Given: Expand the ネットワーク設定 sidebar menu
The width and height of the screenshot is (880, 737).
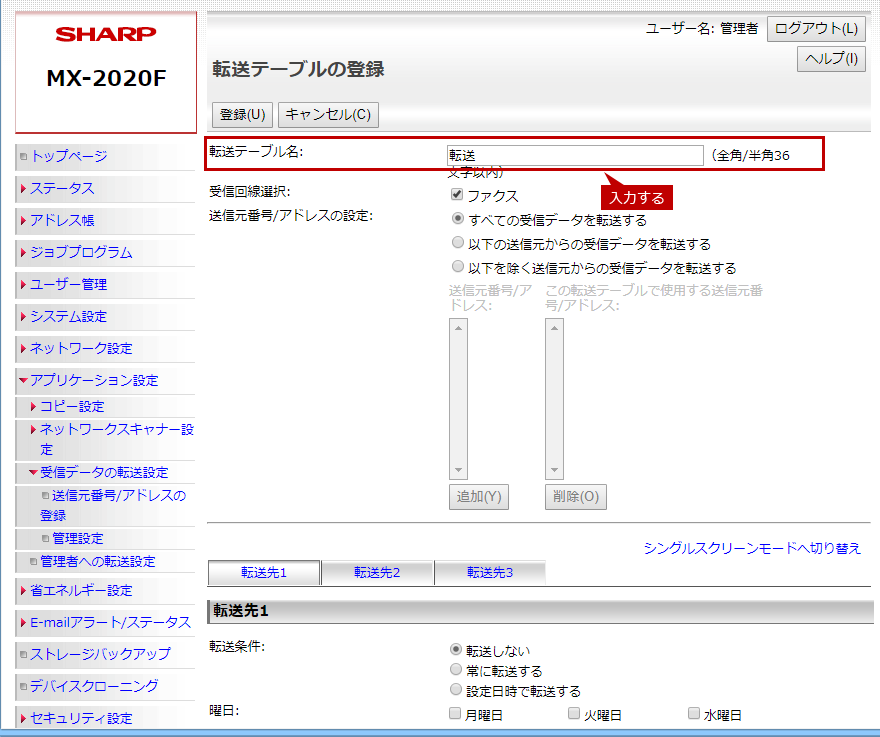Looking at the screenshot, I should point(80,348).
